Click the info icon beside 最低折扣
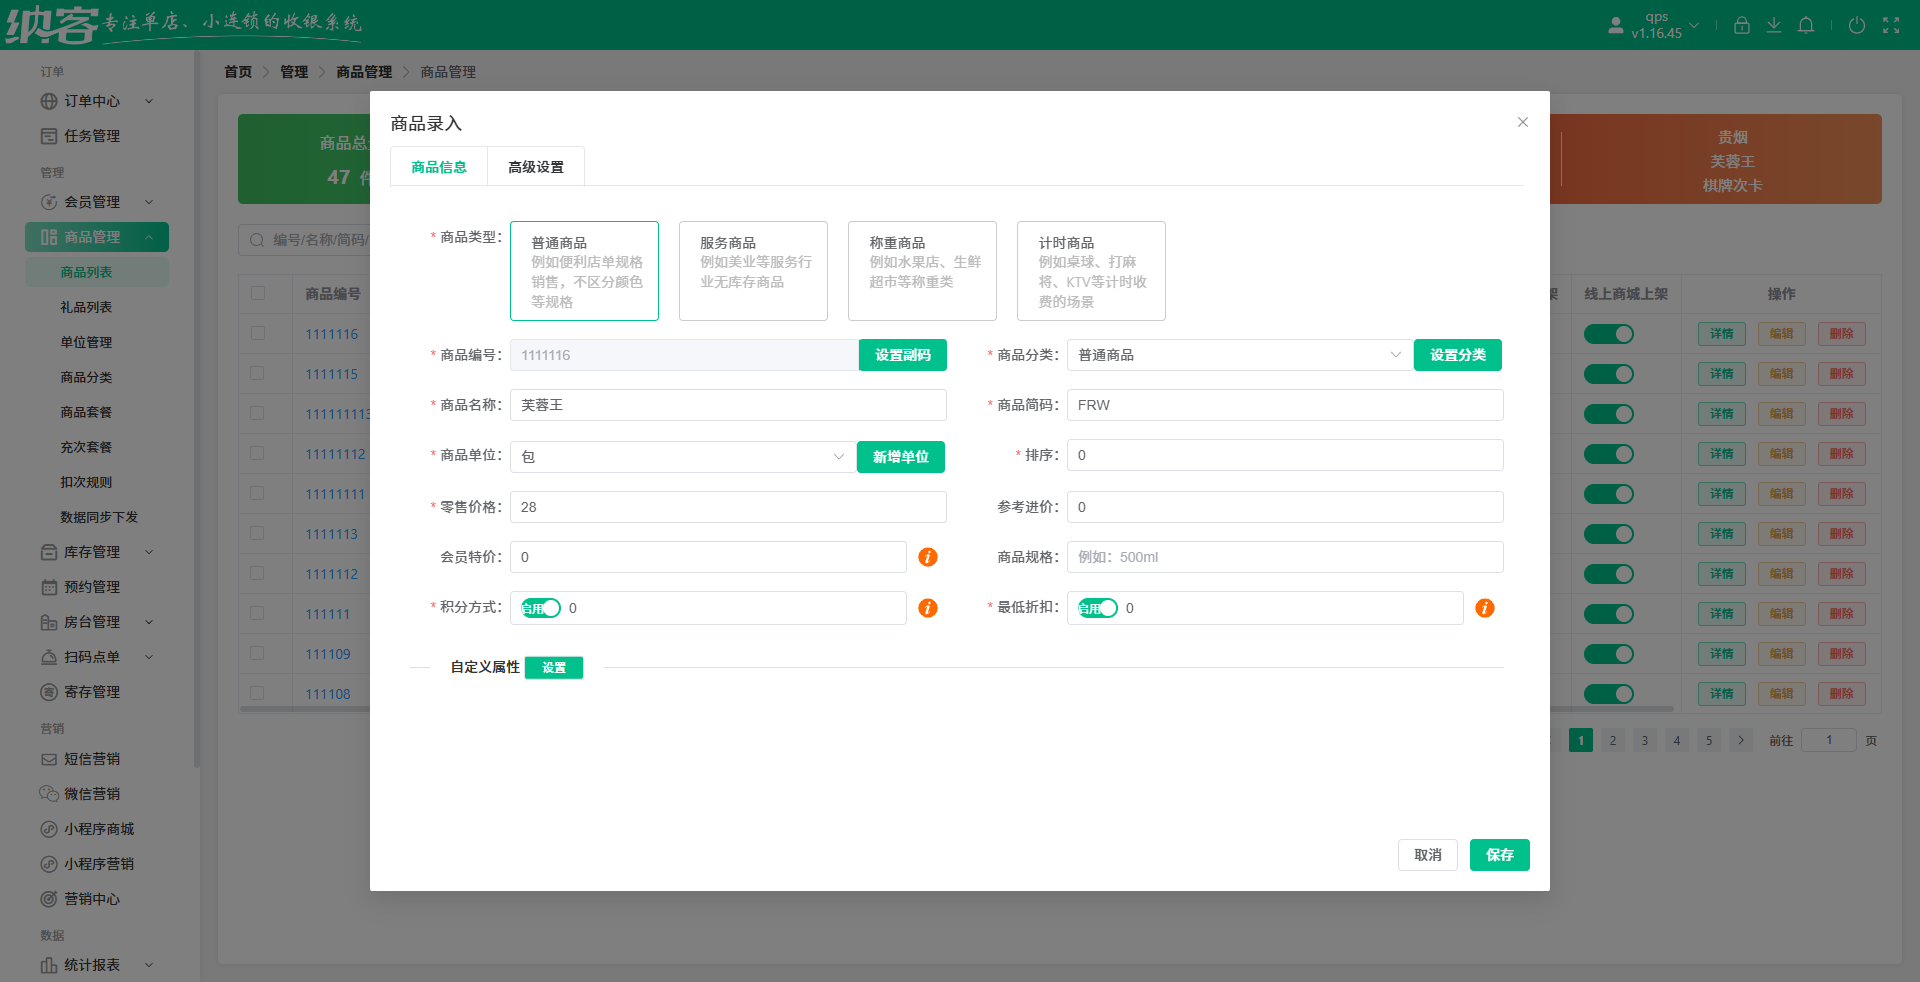This screenshot has width=1920, height=982. tap(1485, 608)
